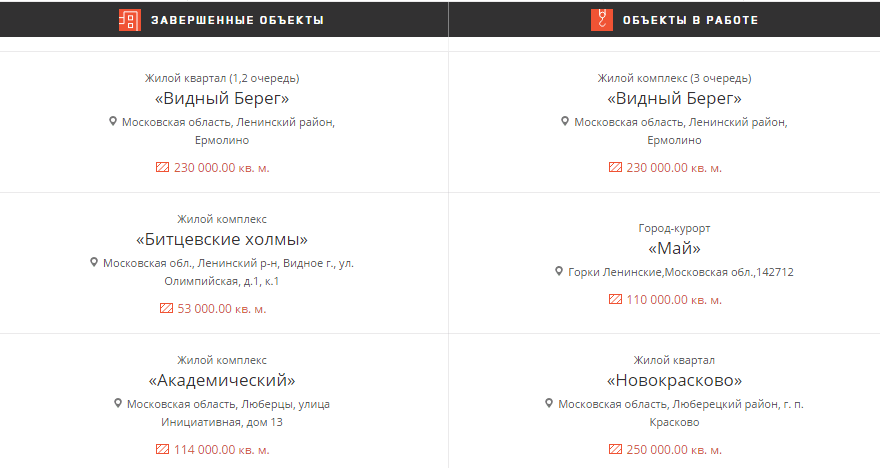Switch to the Объекты в работе tab
Viewport: 880px width, 468px height.
664,20
